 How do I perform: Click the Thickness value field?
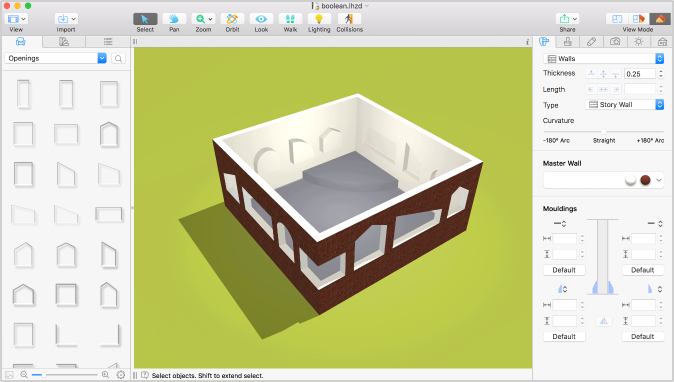640,74
